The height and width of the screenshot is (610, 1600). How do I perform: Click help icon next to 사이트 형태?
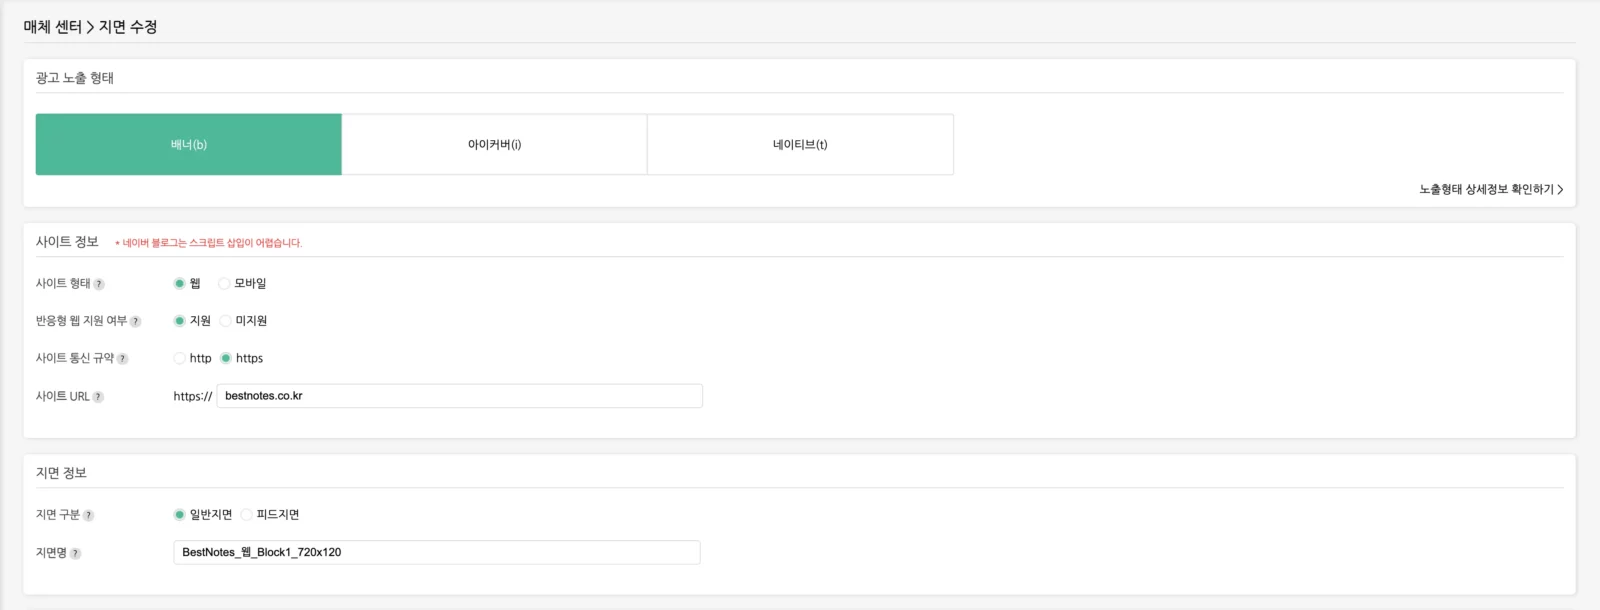99,284
